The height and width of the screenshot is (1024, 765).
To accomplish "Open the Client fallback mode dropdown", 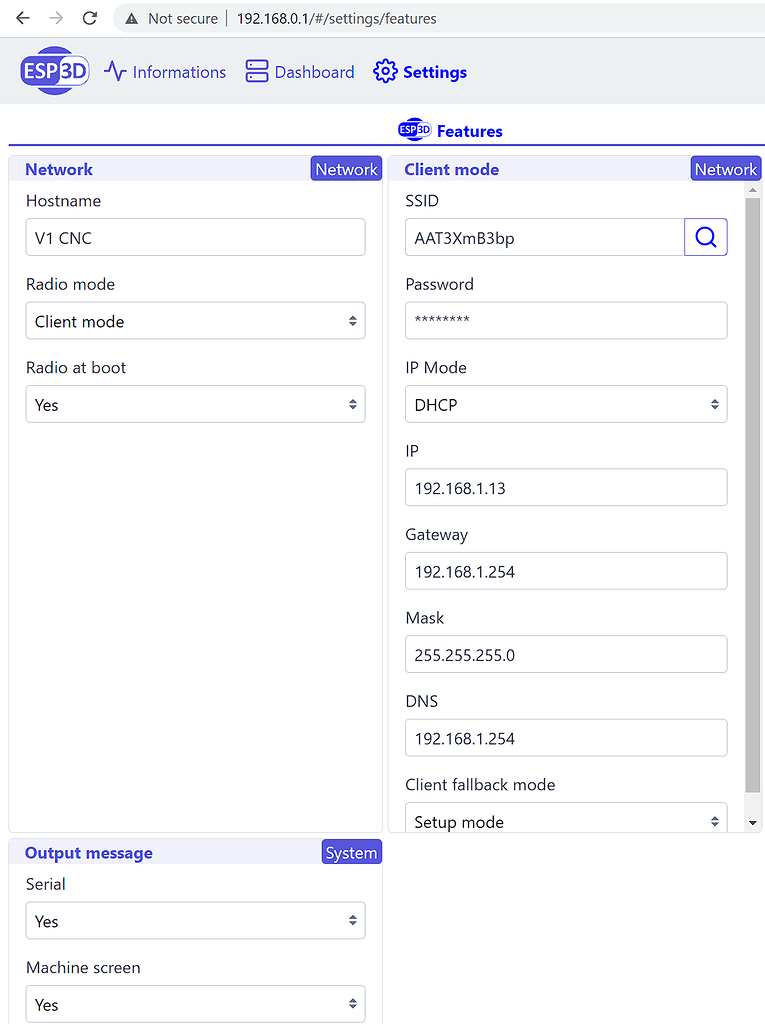I will (566, 820).
